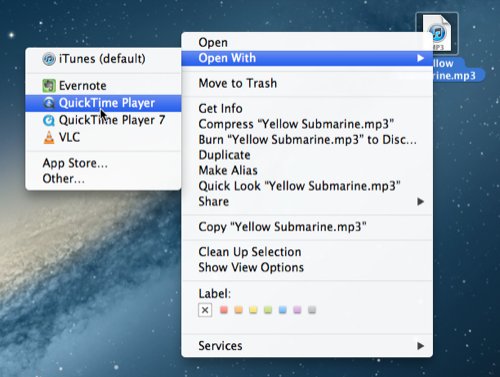
Task: Open with QuickTime Player 7
Action: point(103,120)
